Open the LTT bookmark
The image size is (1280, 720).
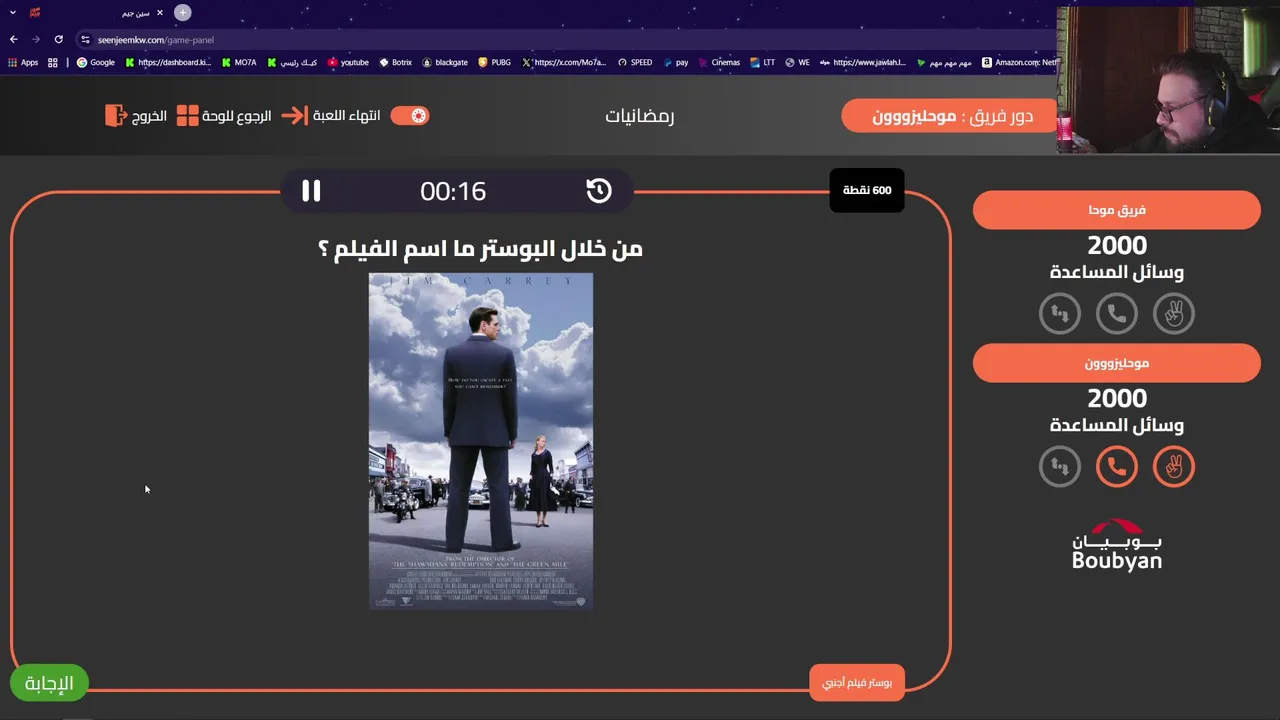(762, 62)
